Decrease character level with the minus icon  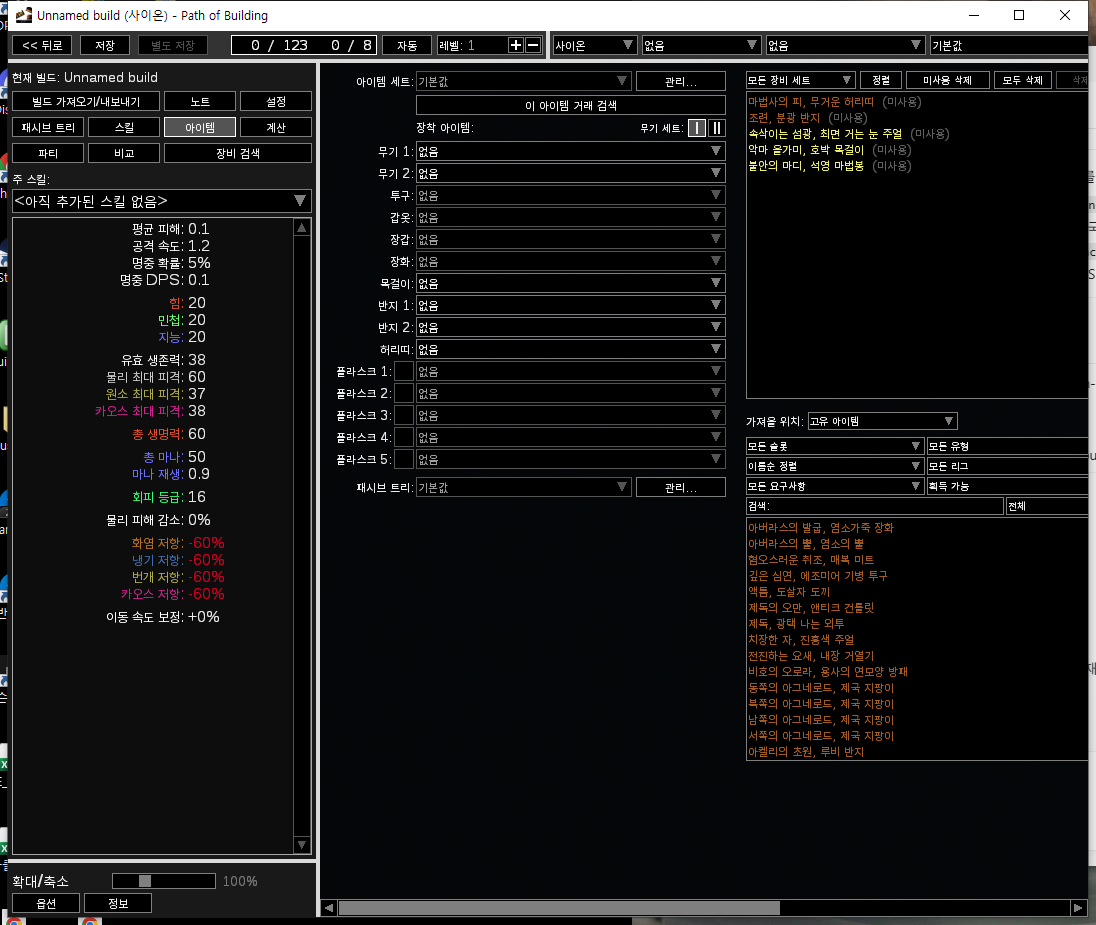pos(533,45)
